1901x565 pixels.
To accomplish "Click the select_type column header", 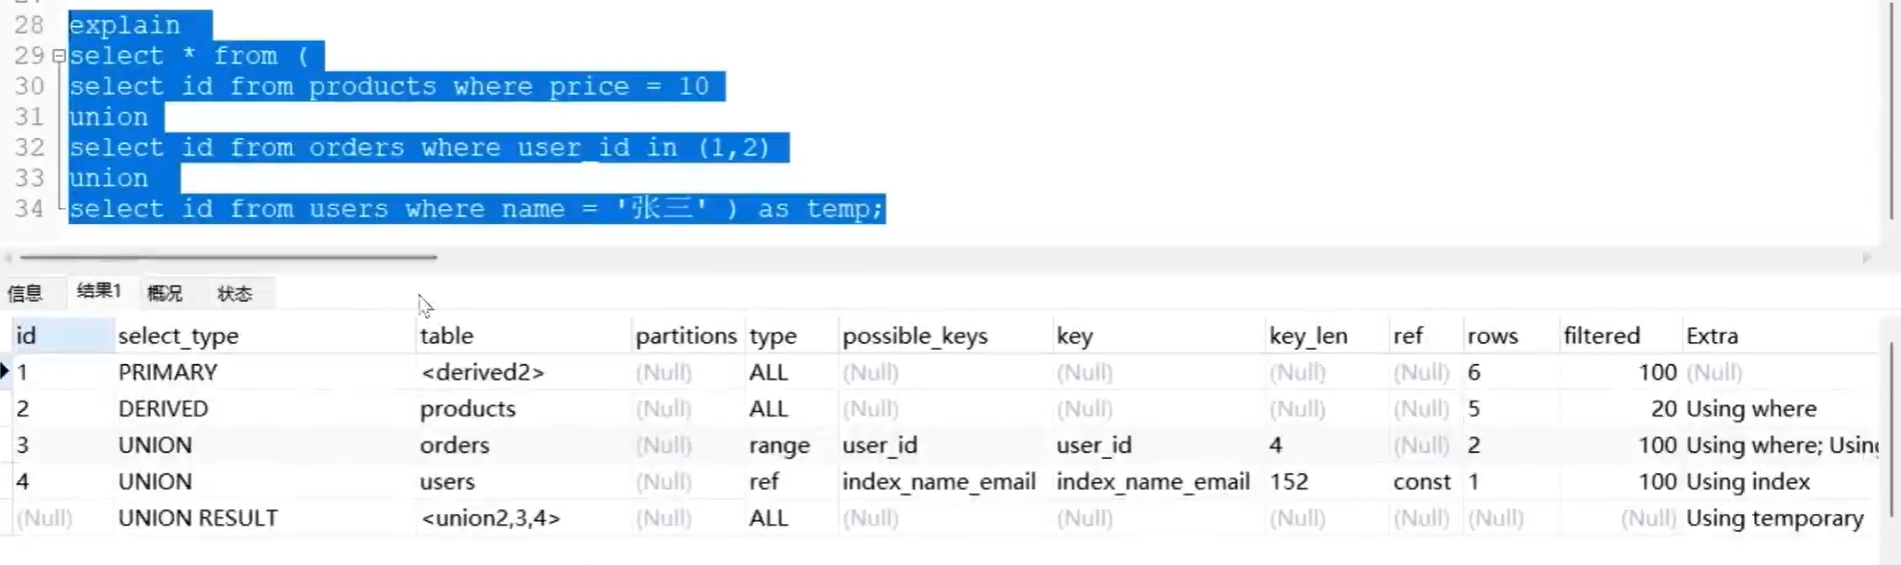I will pos(178,336).
